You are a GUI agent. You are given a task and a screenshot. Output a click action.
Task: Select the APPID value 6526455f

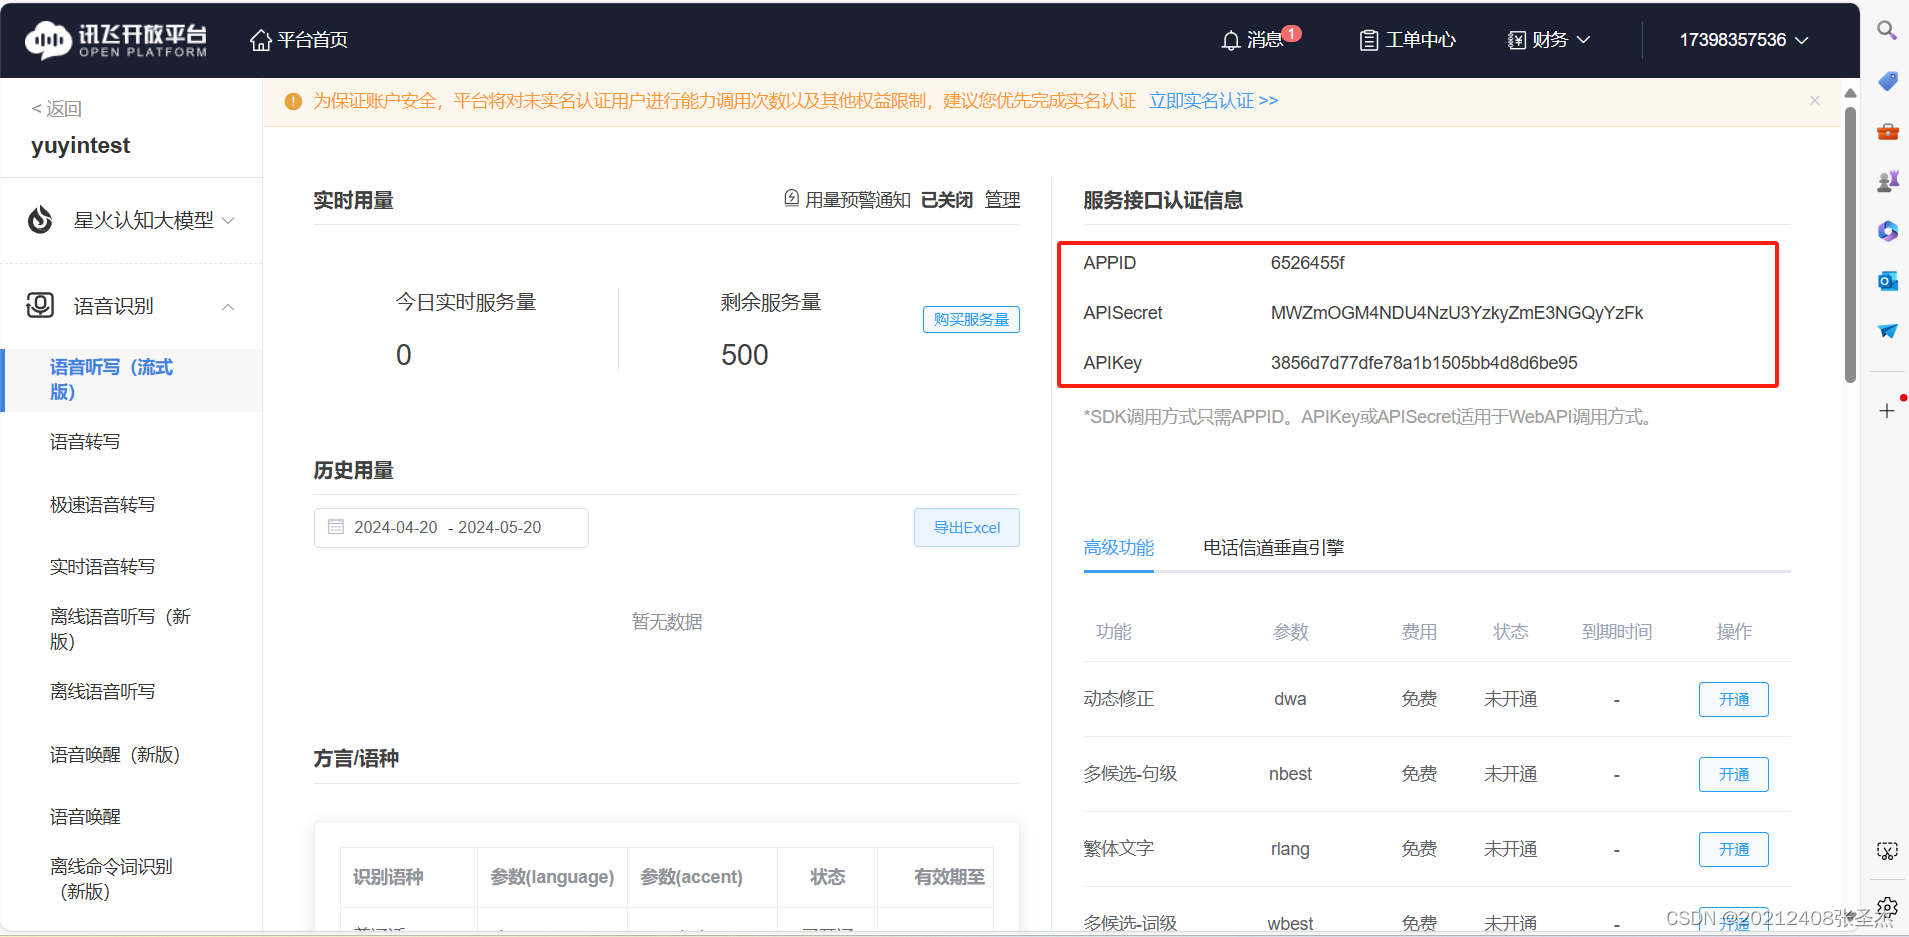1307,263
